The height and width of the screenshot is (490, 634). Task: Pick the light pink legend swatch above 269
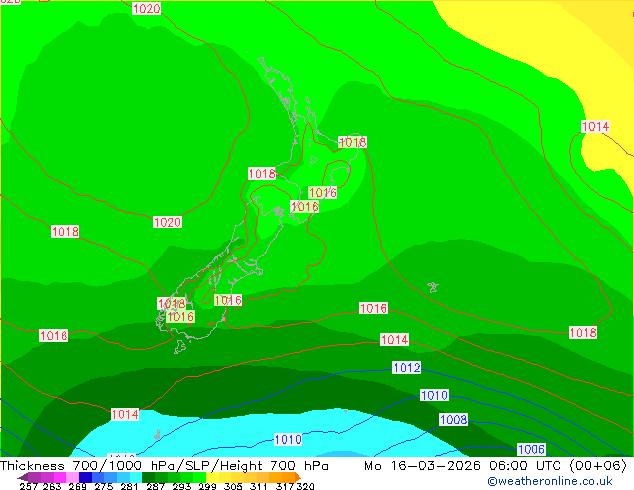coord(72,477)
